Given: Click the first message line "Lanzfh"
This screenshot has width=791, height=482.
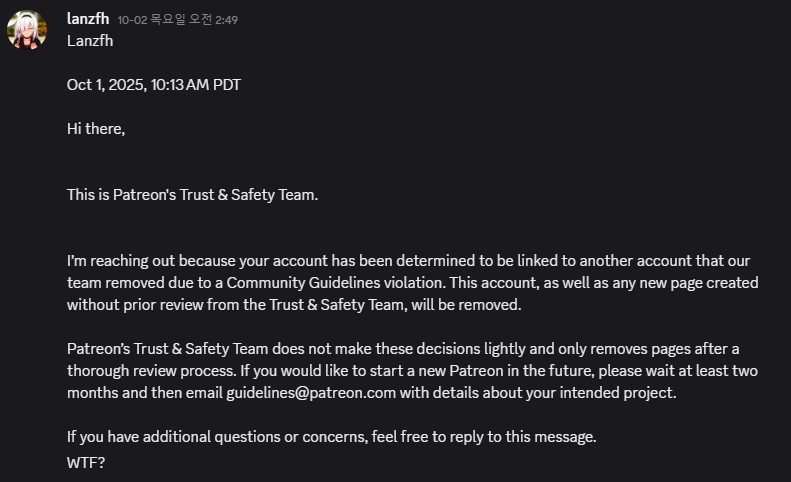Looking at the screenshot, I should [x=89, y=41].
